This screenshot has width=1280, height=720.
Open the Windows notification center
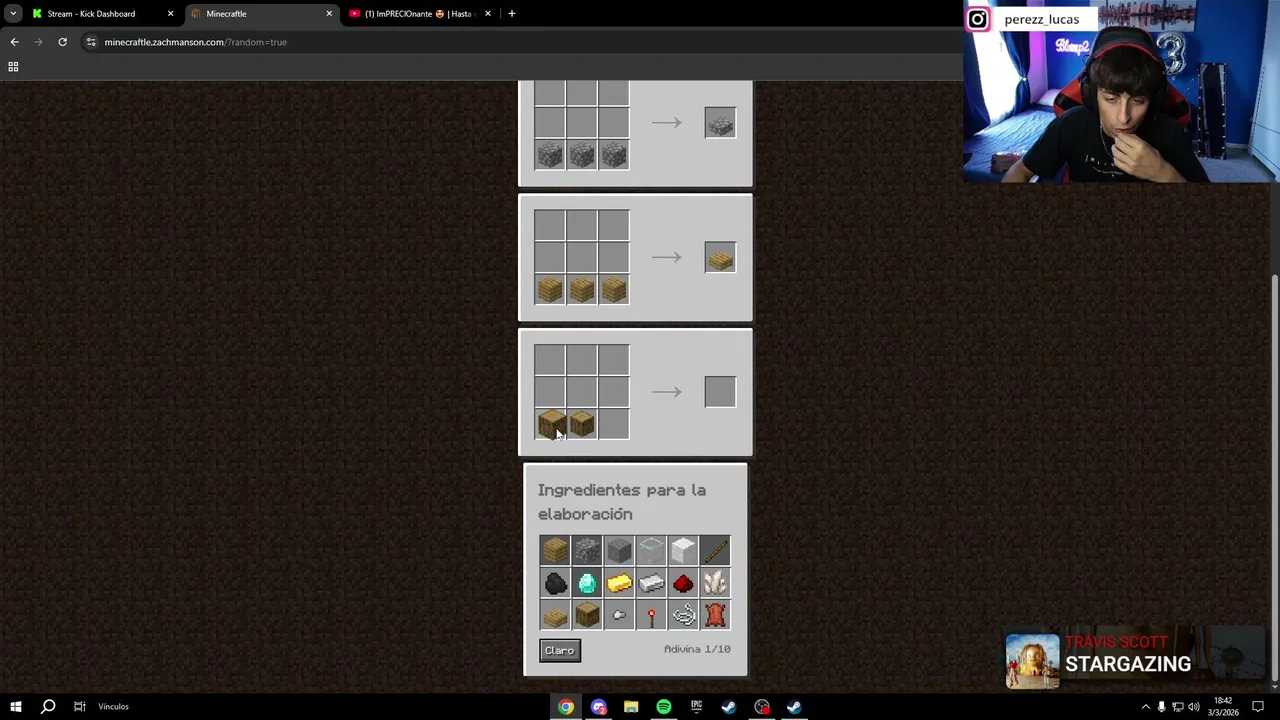[1258, 707]
